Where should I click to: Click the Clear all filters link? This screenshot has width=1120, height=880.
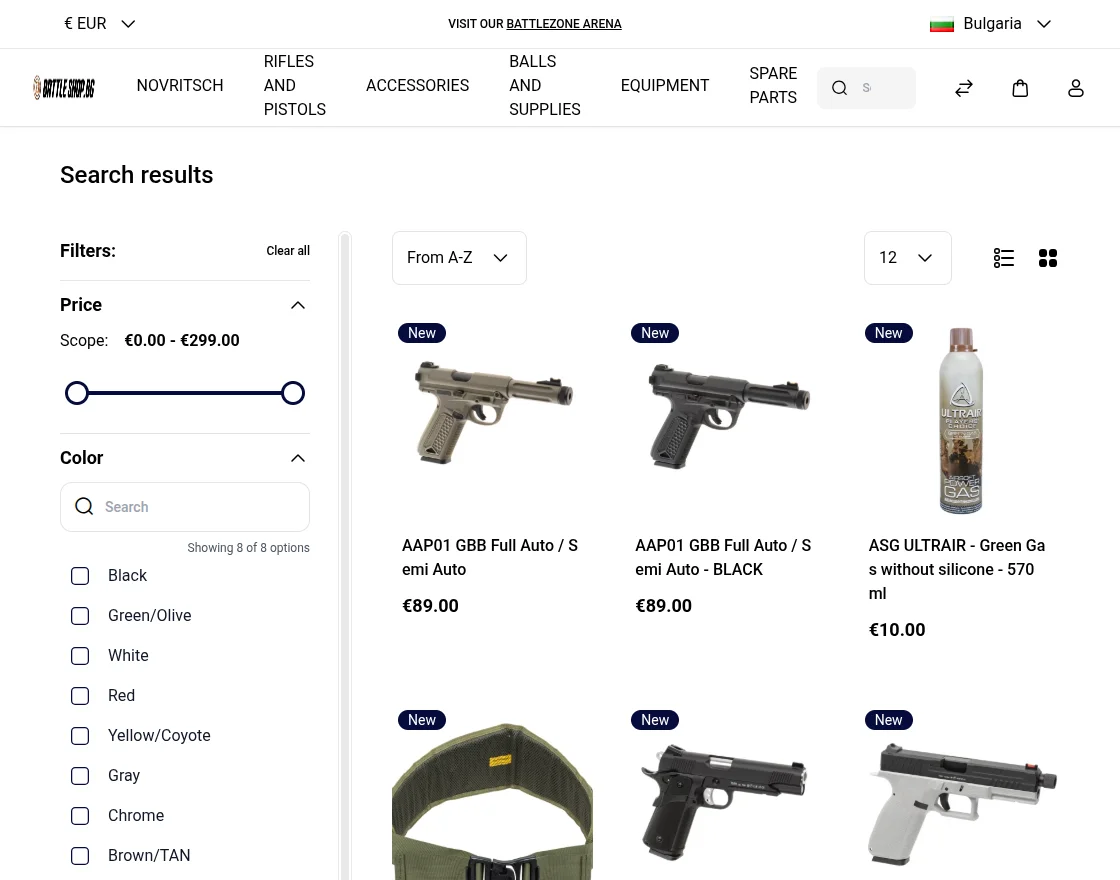point(288,251)
